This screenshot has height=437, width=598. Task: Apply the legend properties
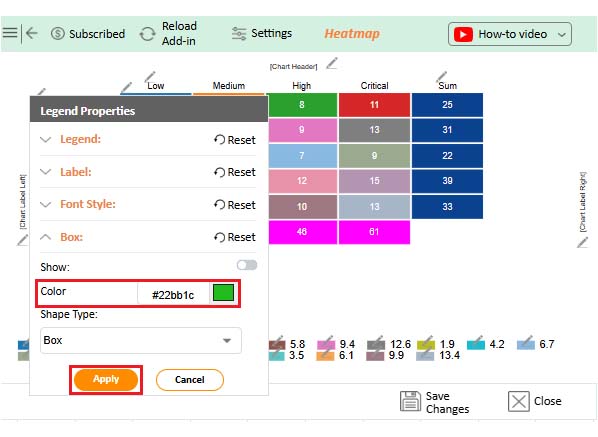(x=106, y=379)
